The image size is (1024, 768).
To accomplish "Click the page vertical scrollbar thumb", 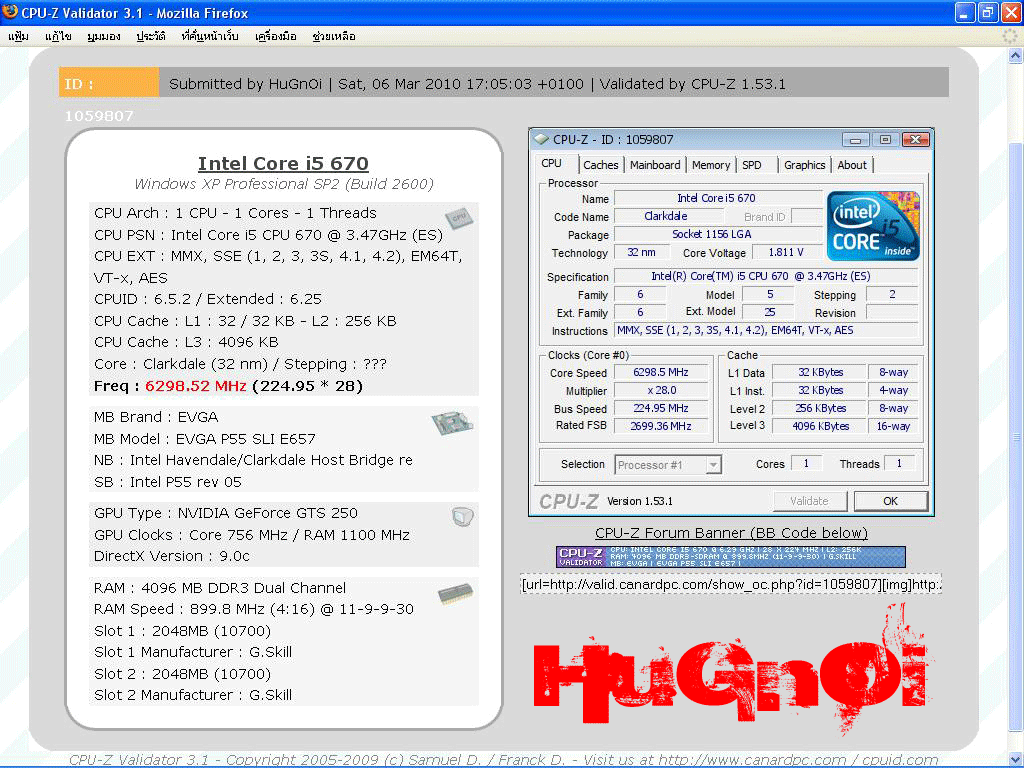I will pos(1016,437).
